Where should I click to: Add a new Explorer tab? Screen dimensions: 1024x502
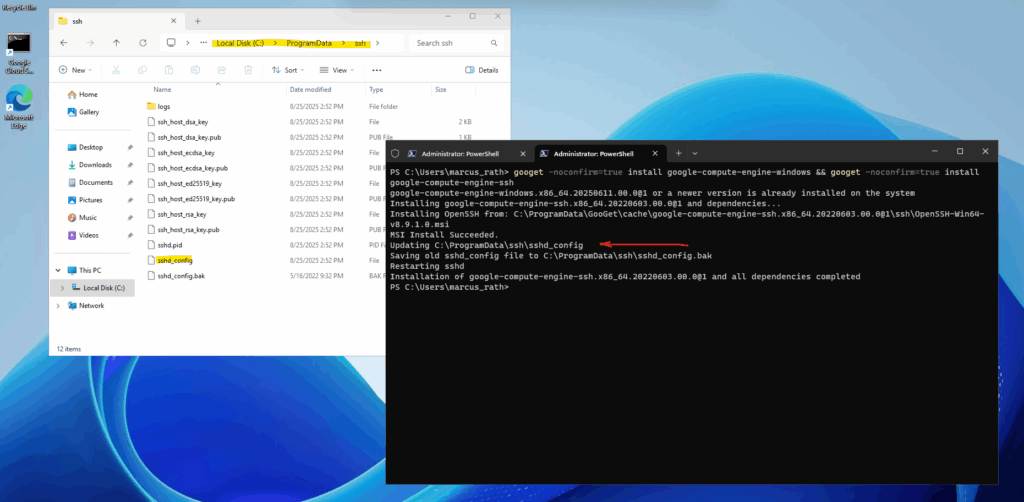[x=197, y=21]
